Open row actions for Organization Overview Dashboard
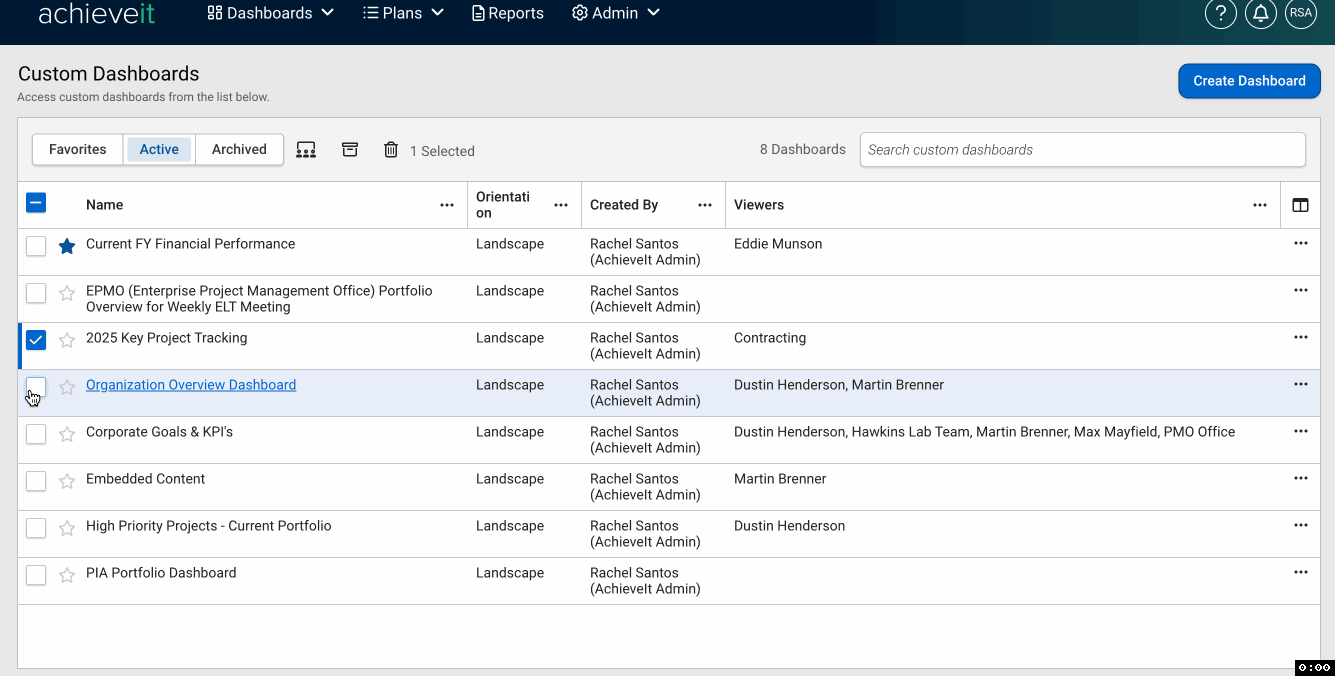1335x676 pixels. [1301, 384]
